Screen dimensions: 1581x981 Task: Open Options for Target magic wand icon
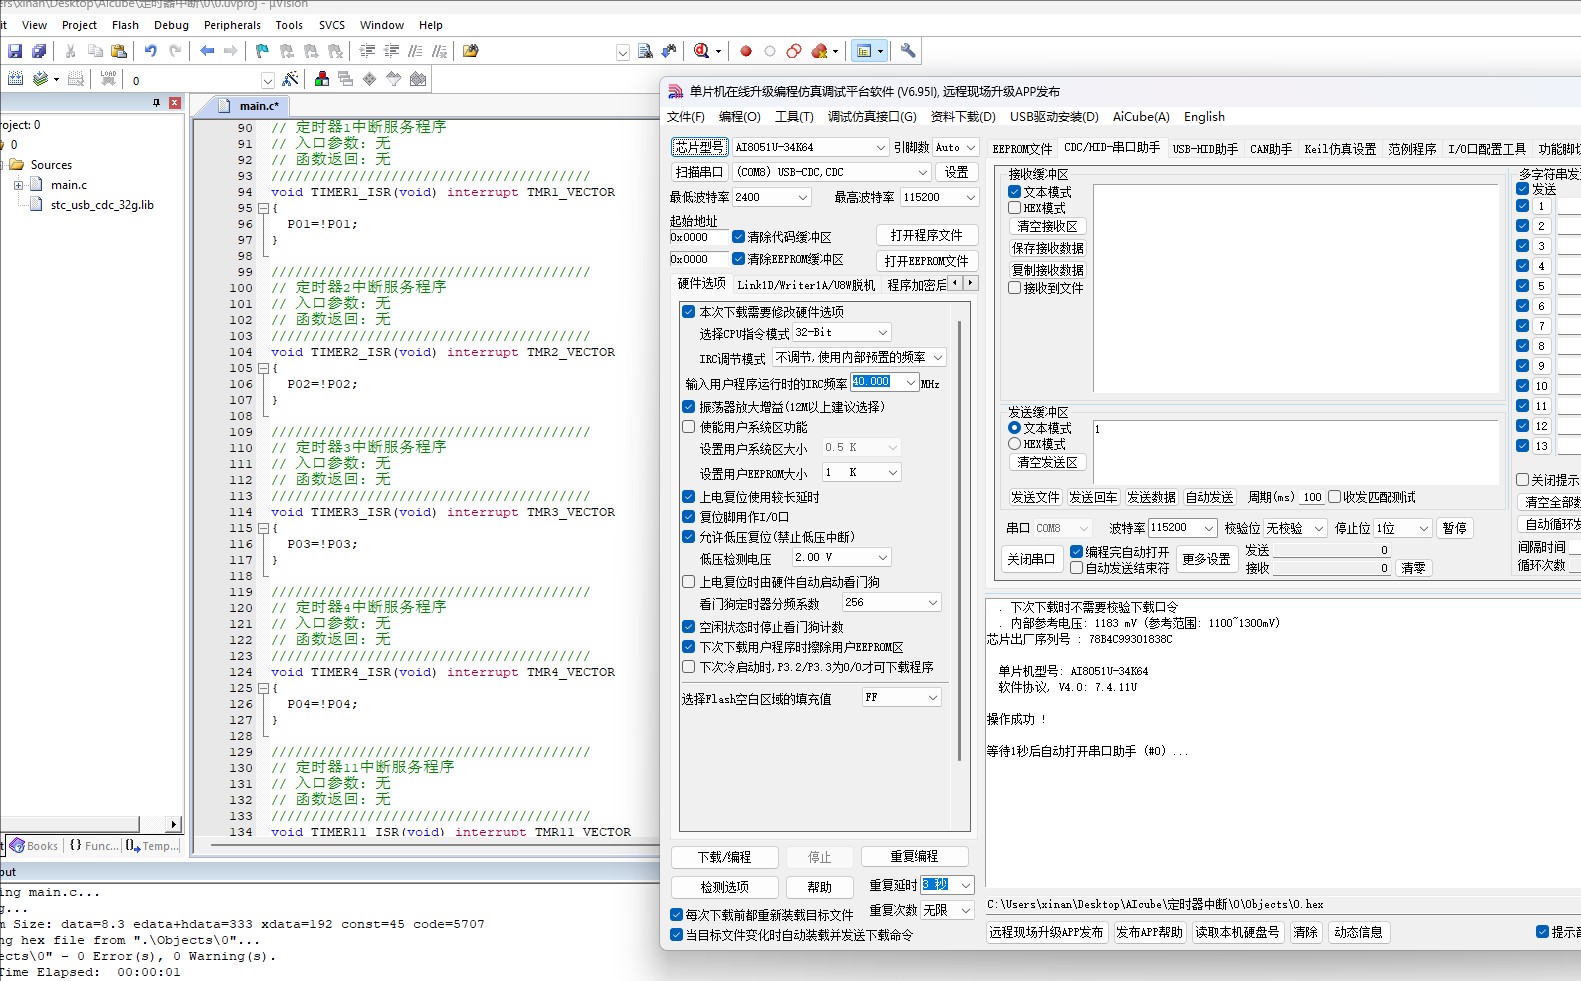click(x=291, y=79)
